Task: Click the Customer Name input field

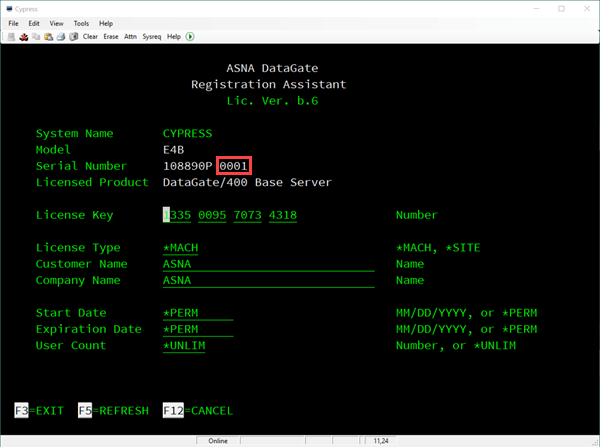Action: [x=267, y=264]
